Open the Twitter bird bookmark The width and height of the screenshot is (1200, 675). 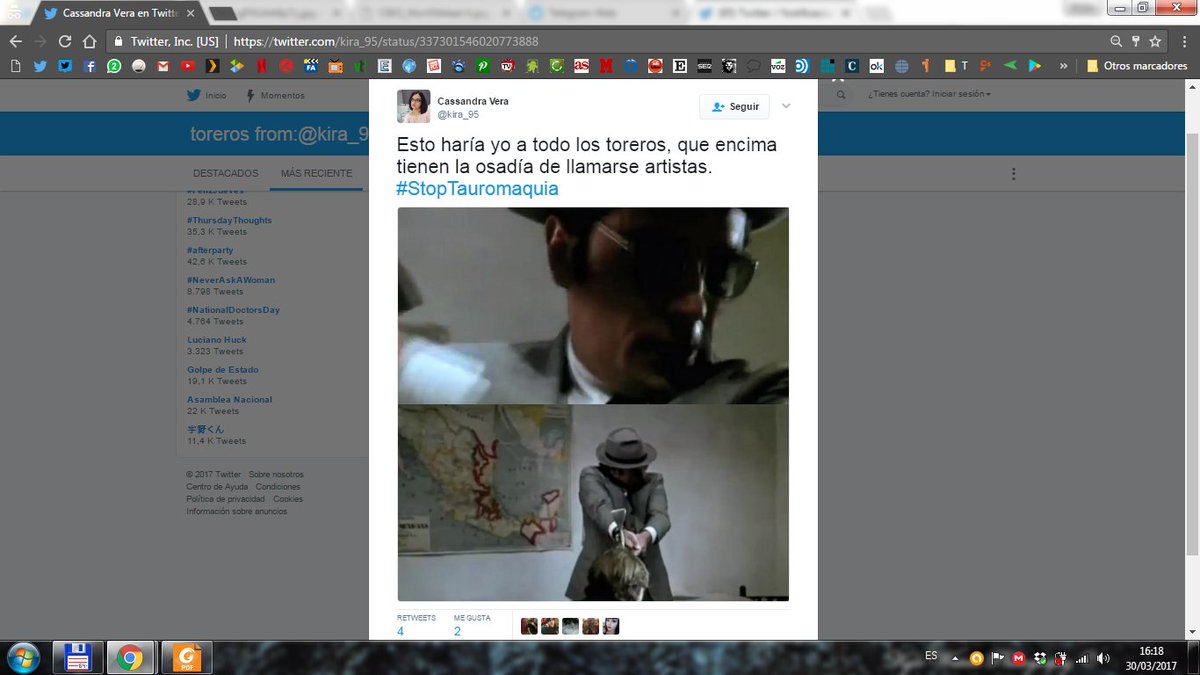(40, 66)
